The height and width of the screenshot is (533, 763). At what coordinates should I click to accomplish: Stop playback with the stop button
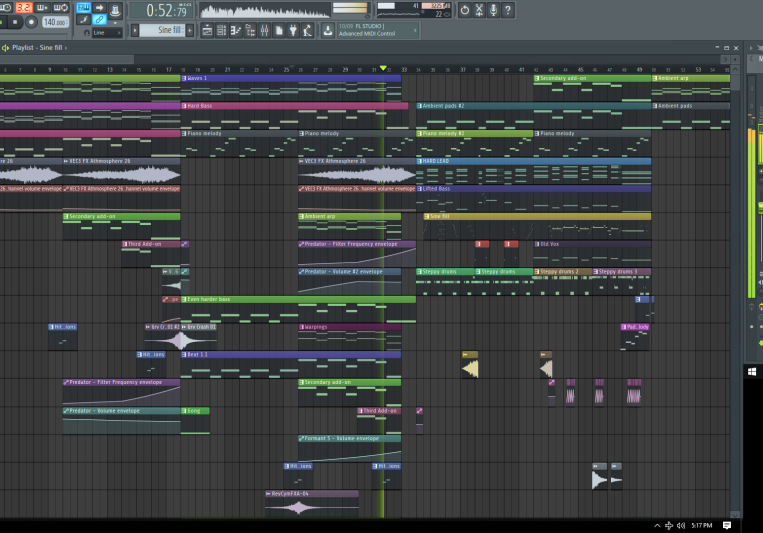15,22
